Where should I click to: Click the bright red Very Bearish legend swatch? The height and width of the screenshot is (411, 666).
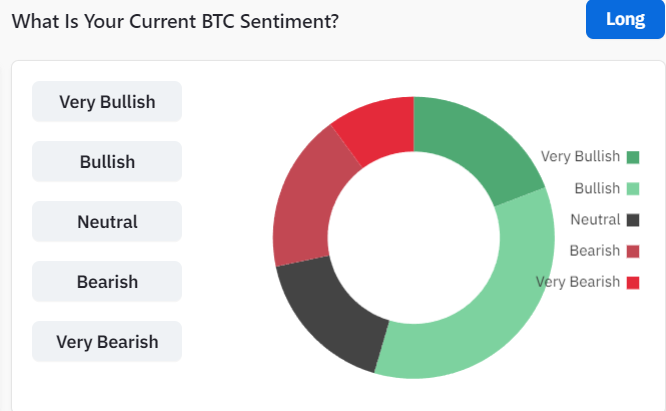633,282
